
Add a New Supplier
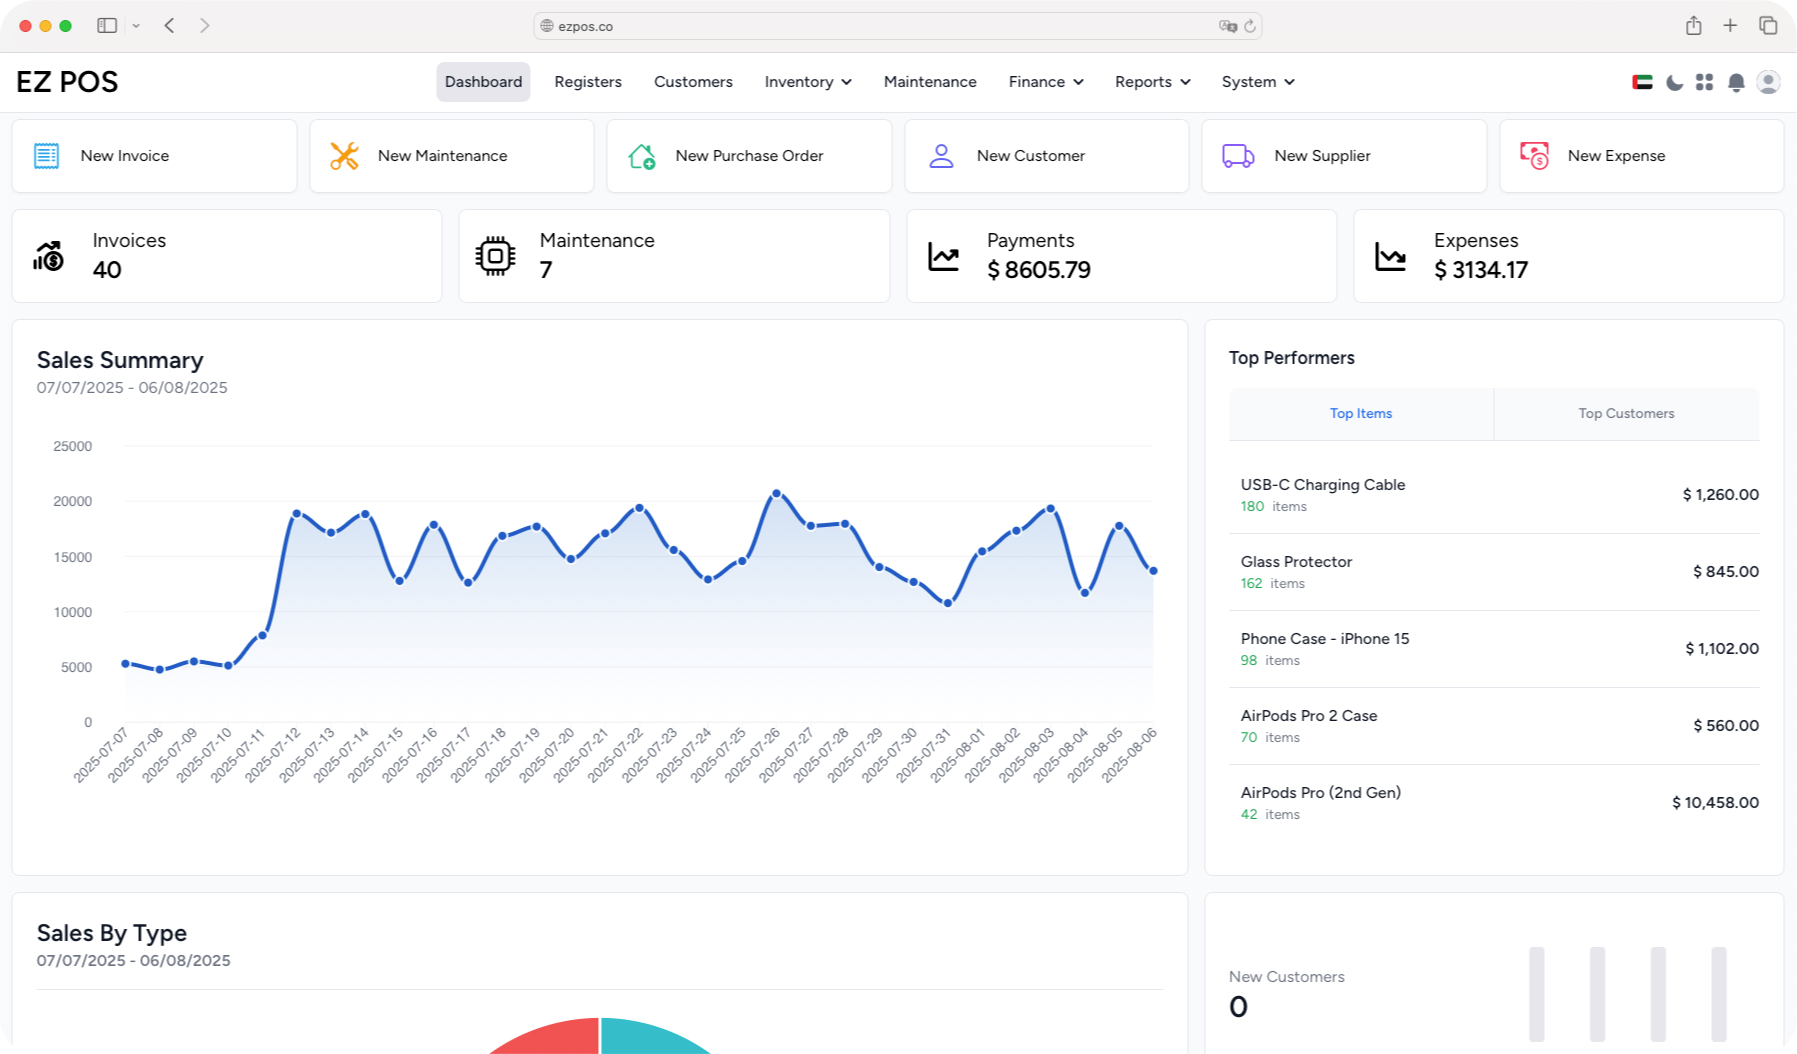(x=1344, y=156)
